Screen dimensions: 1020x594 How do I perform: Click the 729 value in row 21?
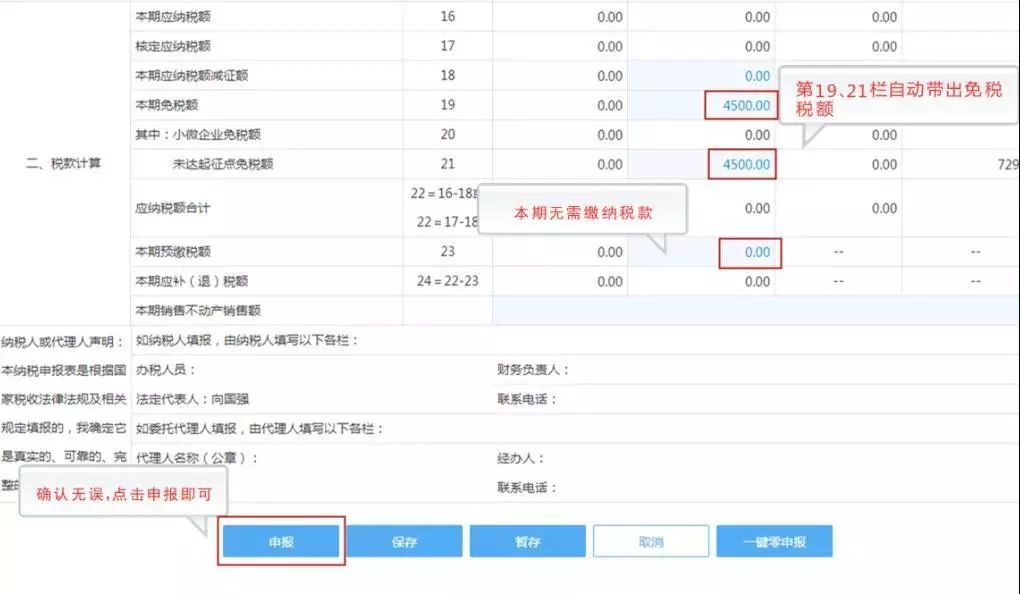1008,165
